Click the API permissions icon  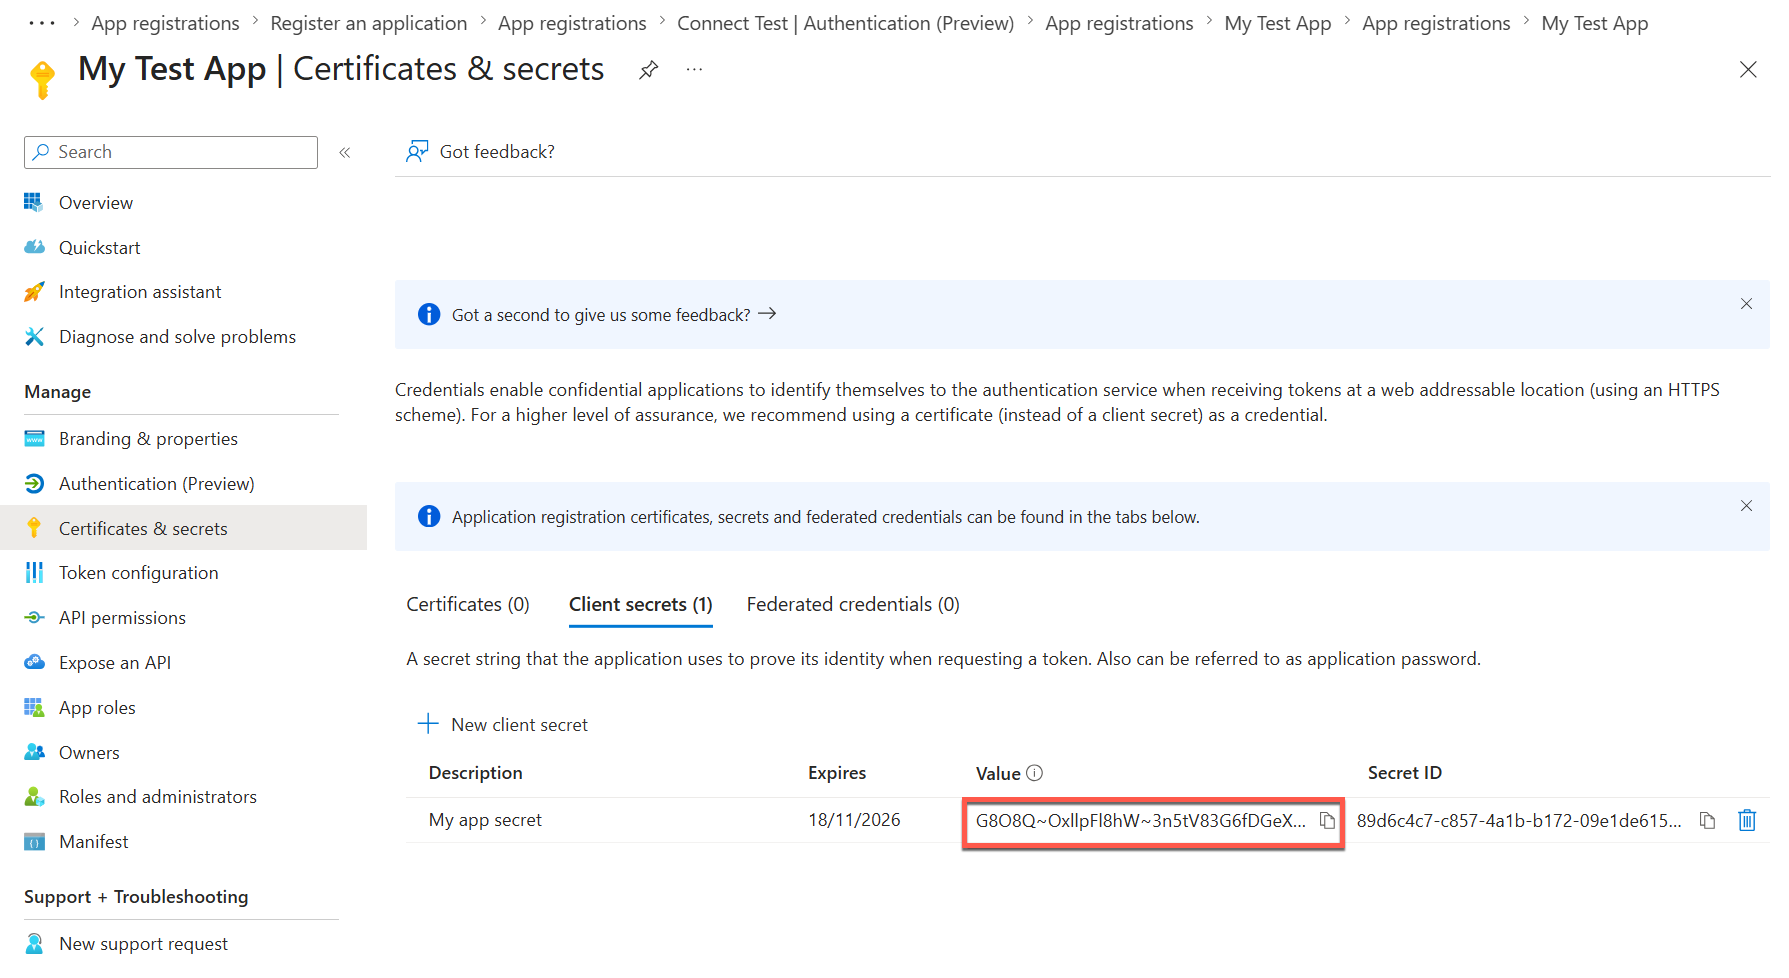34,618
